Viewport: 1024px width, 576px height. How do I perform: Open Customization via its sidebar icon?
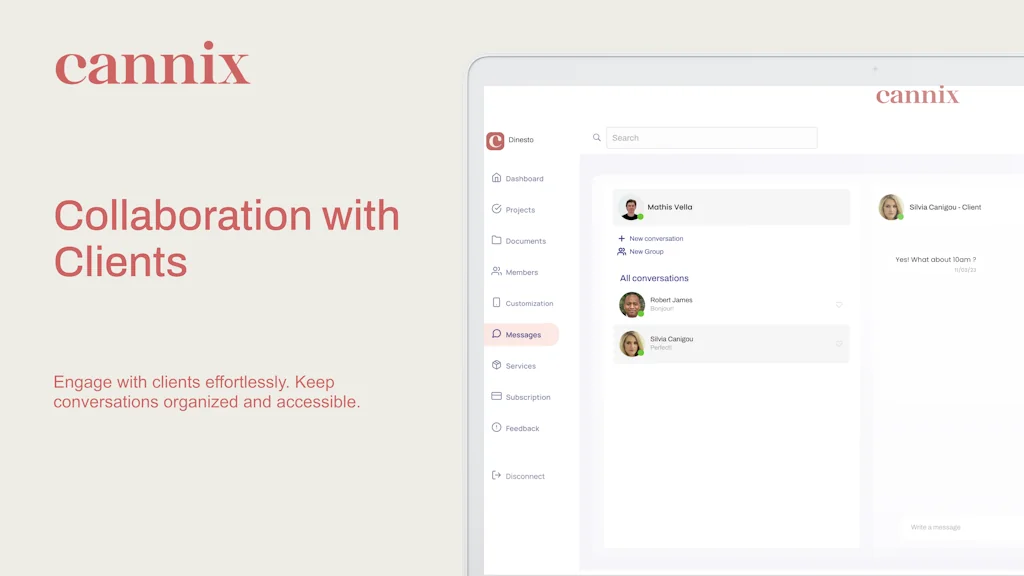pos(496,303)
